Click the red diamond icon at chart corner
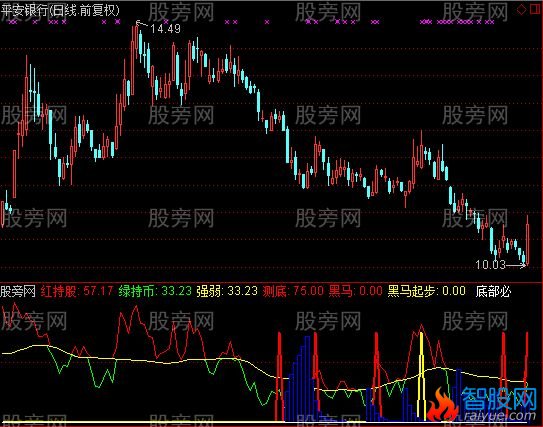This screenshot has width=543, height=427. tap(521, 10)
